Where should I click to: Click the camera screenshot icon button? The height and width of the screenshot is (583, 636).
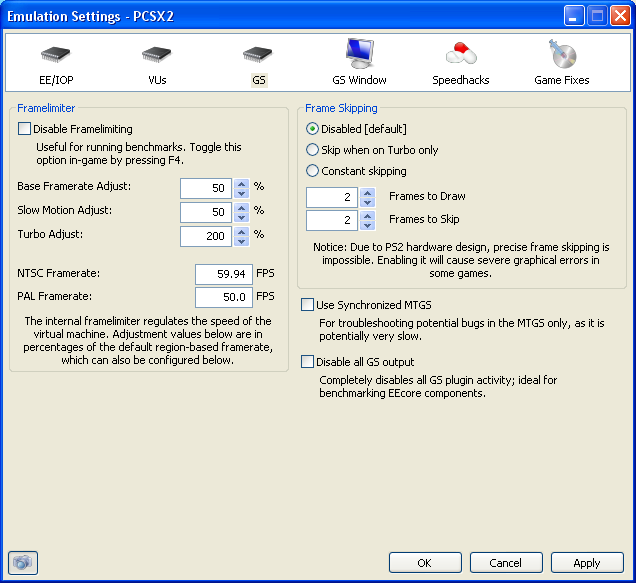point(23,563)
